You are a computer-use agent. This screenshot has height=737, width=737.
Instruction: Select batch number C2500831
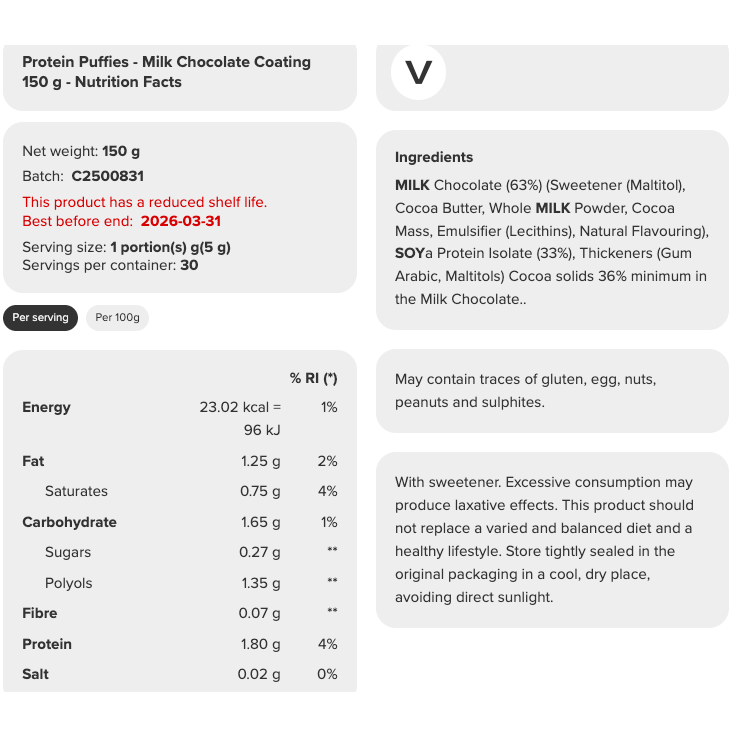(x=108, y=176)
